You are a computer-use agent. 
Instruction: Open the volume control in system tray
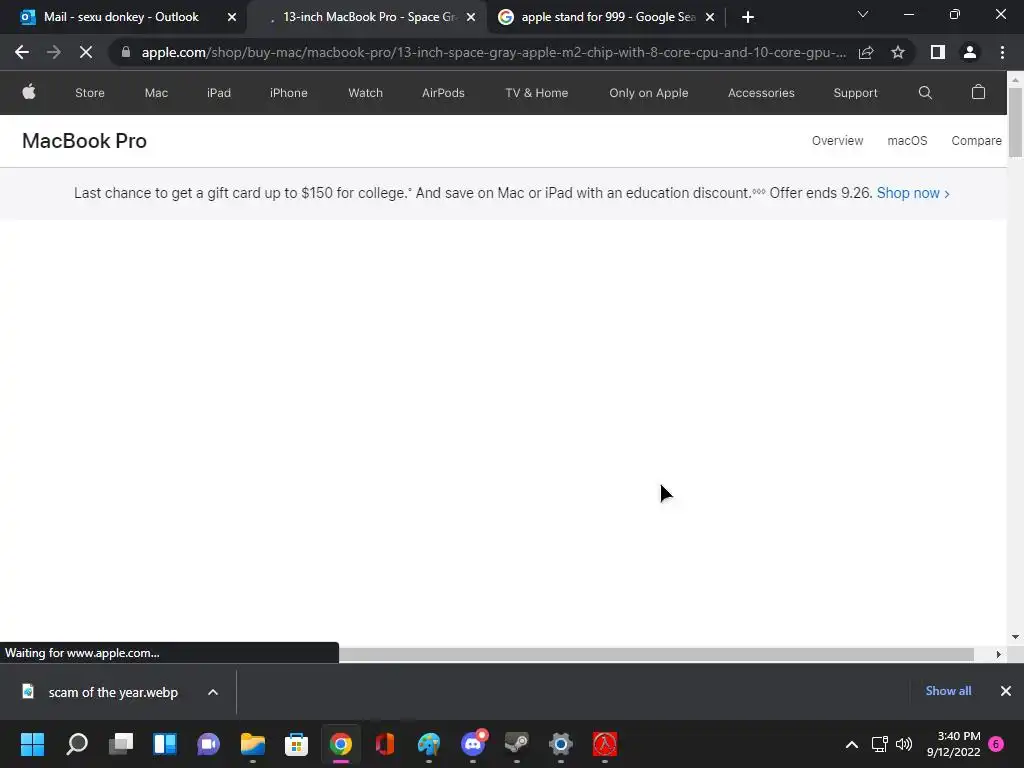point(904,744)
